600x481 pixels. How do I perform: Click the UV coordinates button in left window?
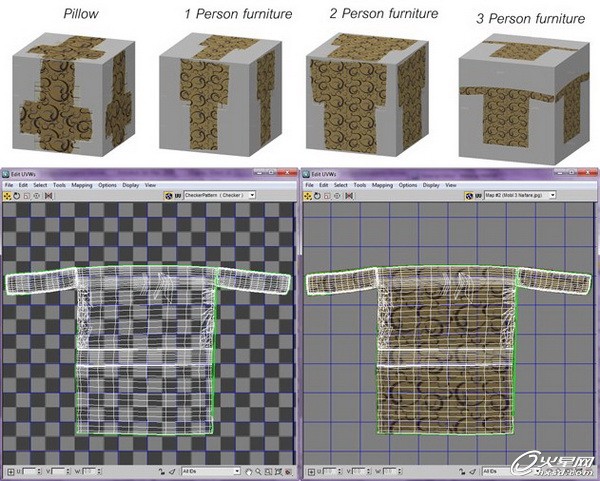pos(178,196)
